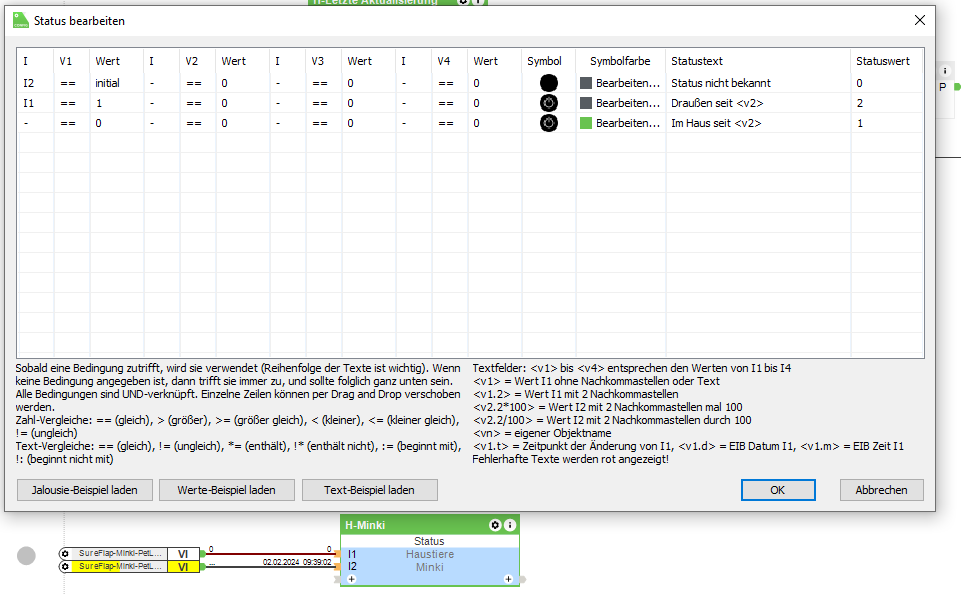
Task: Click the Abbrechen button
Action: [x=880, y=489]
